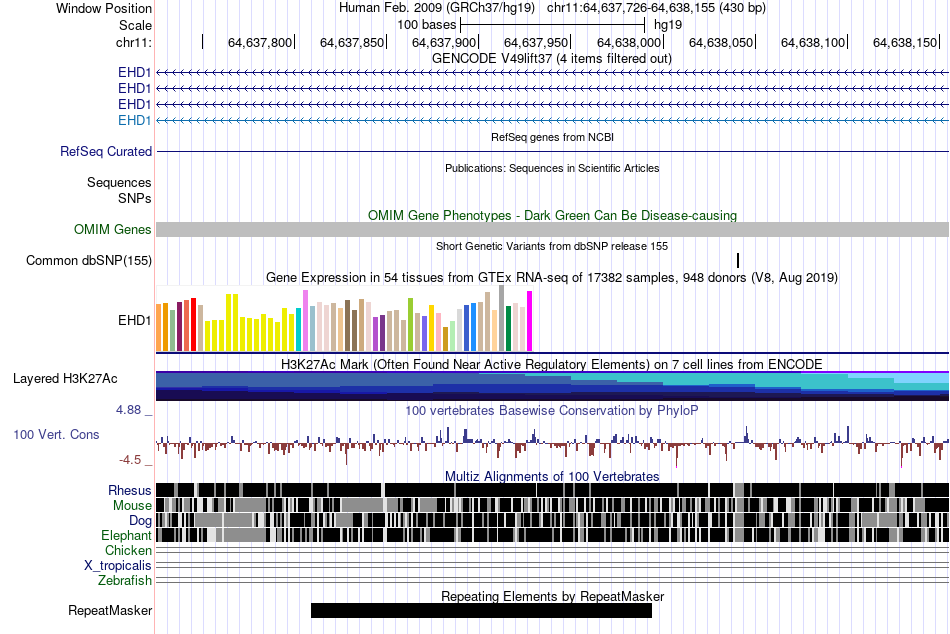Open the H3K27Ac Mark track title
The height and width of the screenshot is (634, 950).
552,365
